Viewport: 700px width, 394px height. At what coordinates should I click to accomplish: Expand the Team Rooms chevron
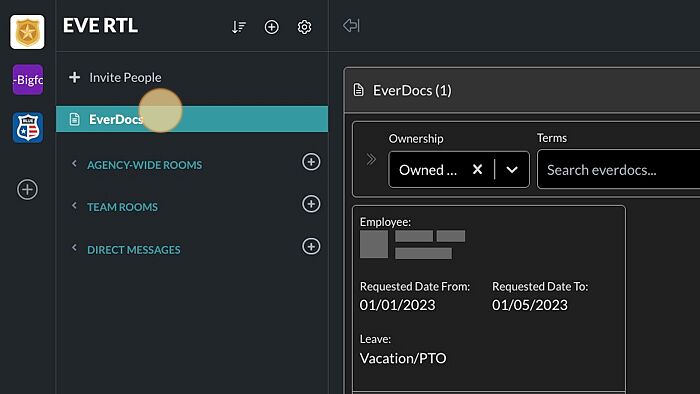tap(74, 206)
